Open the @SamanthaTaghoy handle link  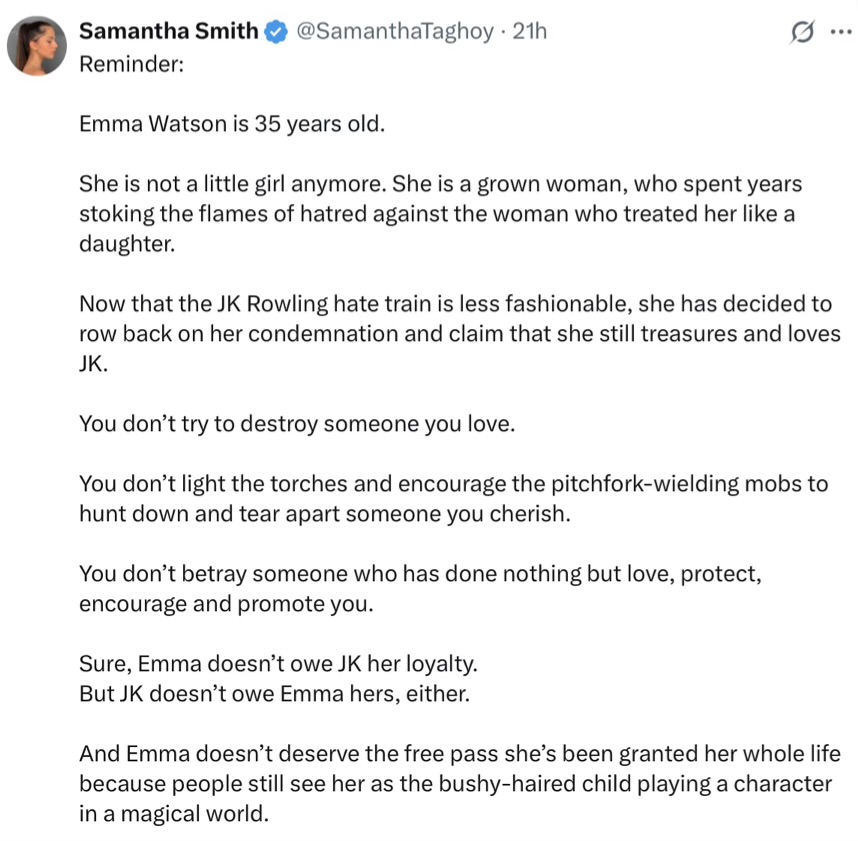coord(395,32)
